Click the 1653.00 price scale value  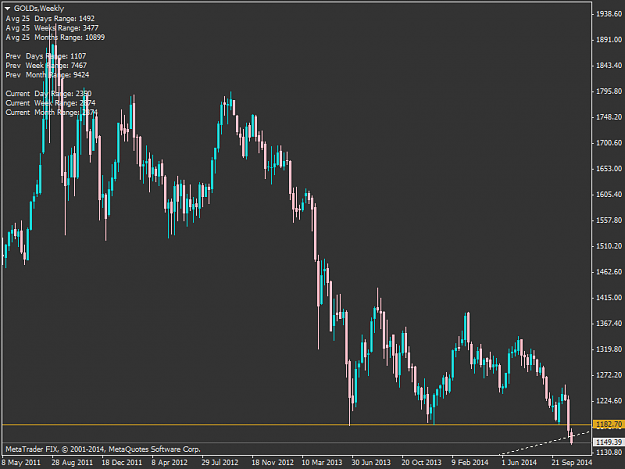pos(609,169)
